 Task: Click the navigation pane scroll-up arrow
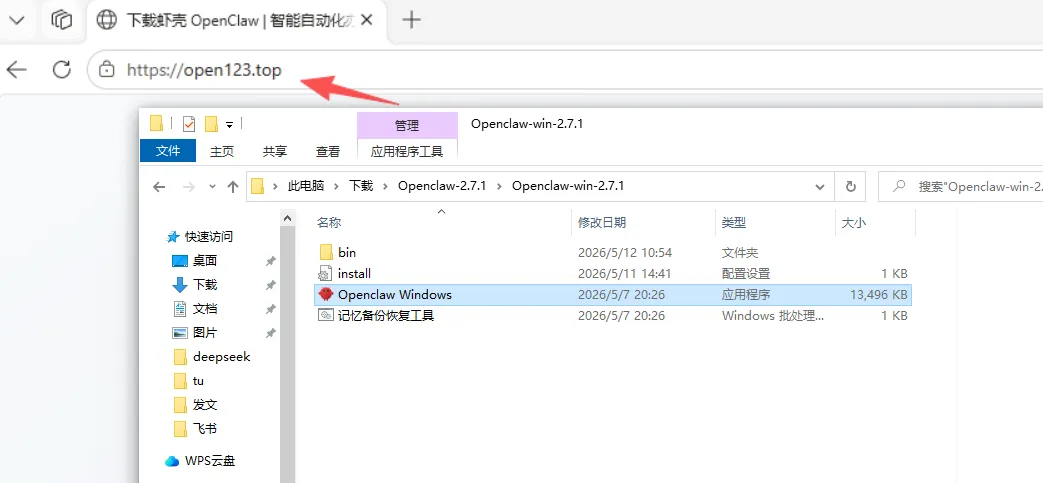pyautogui.click(x=287, y=218)
